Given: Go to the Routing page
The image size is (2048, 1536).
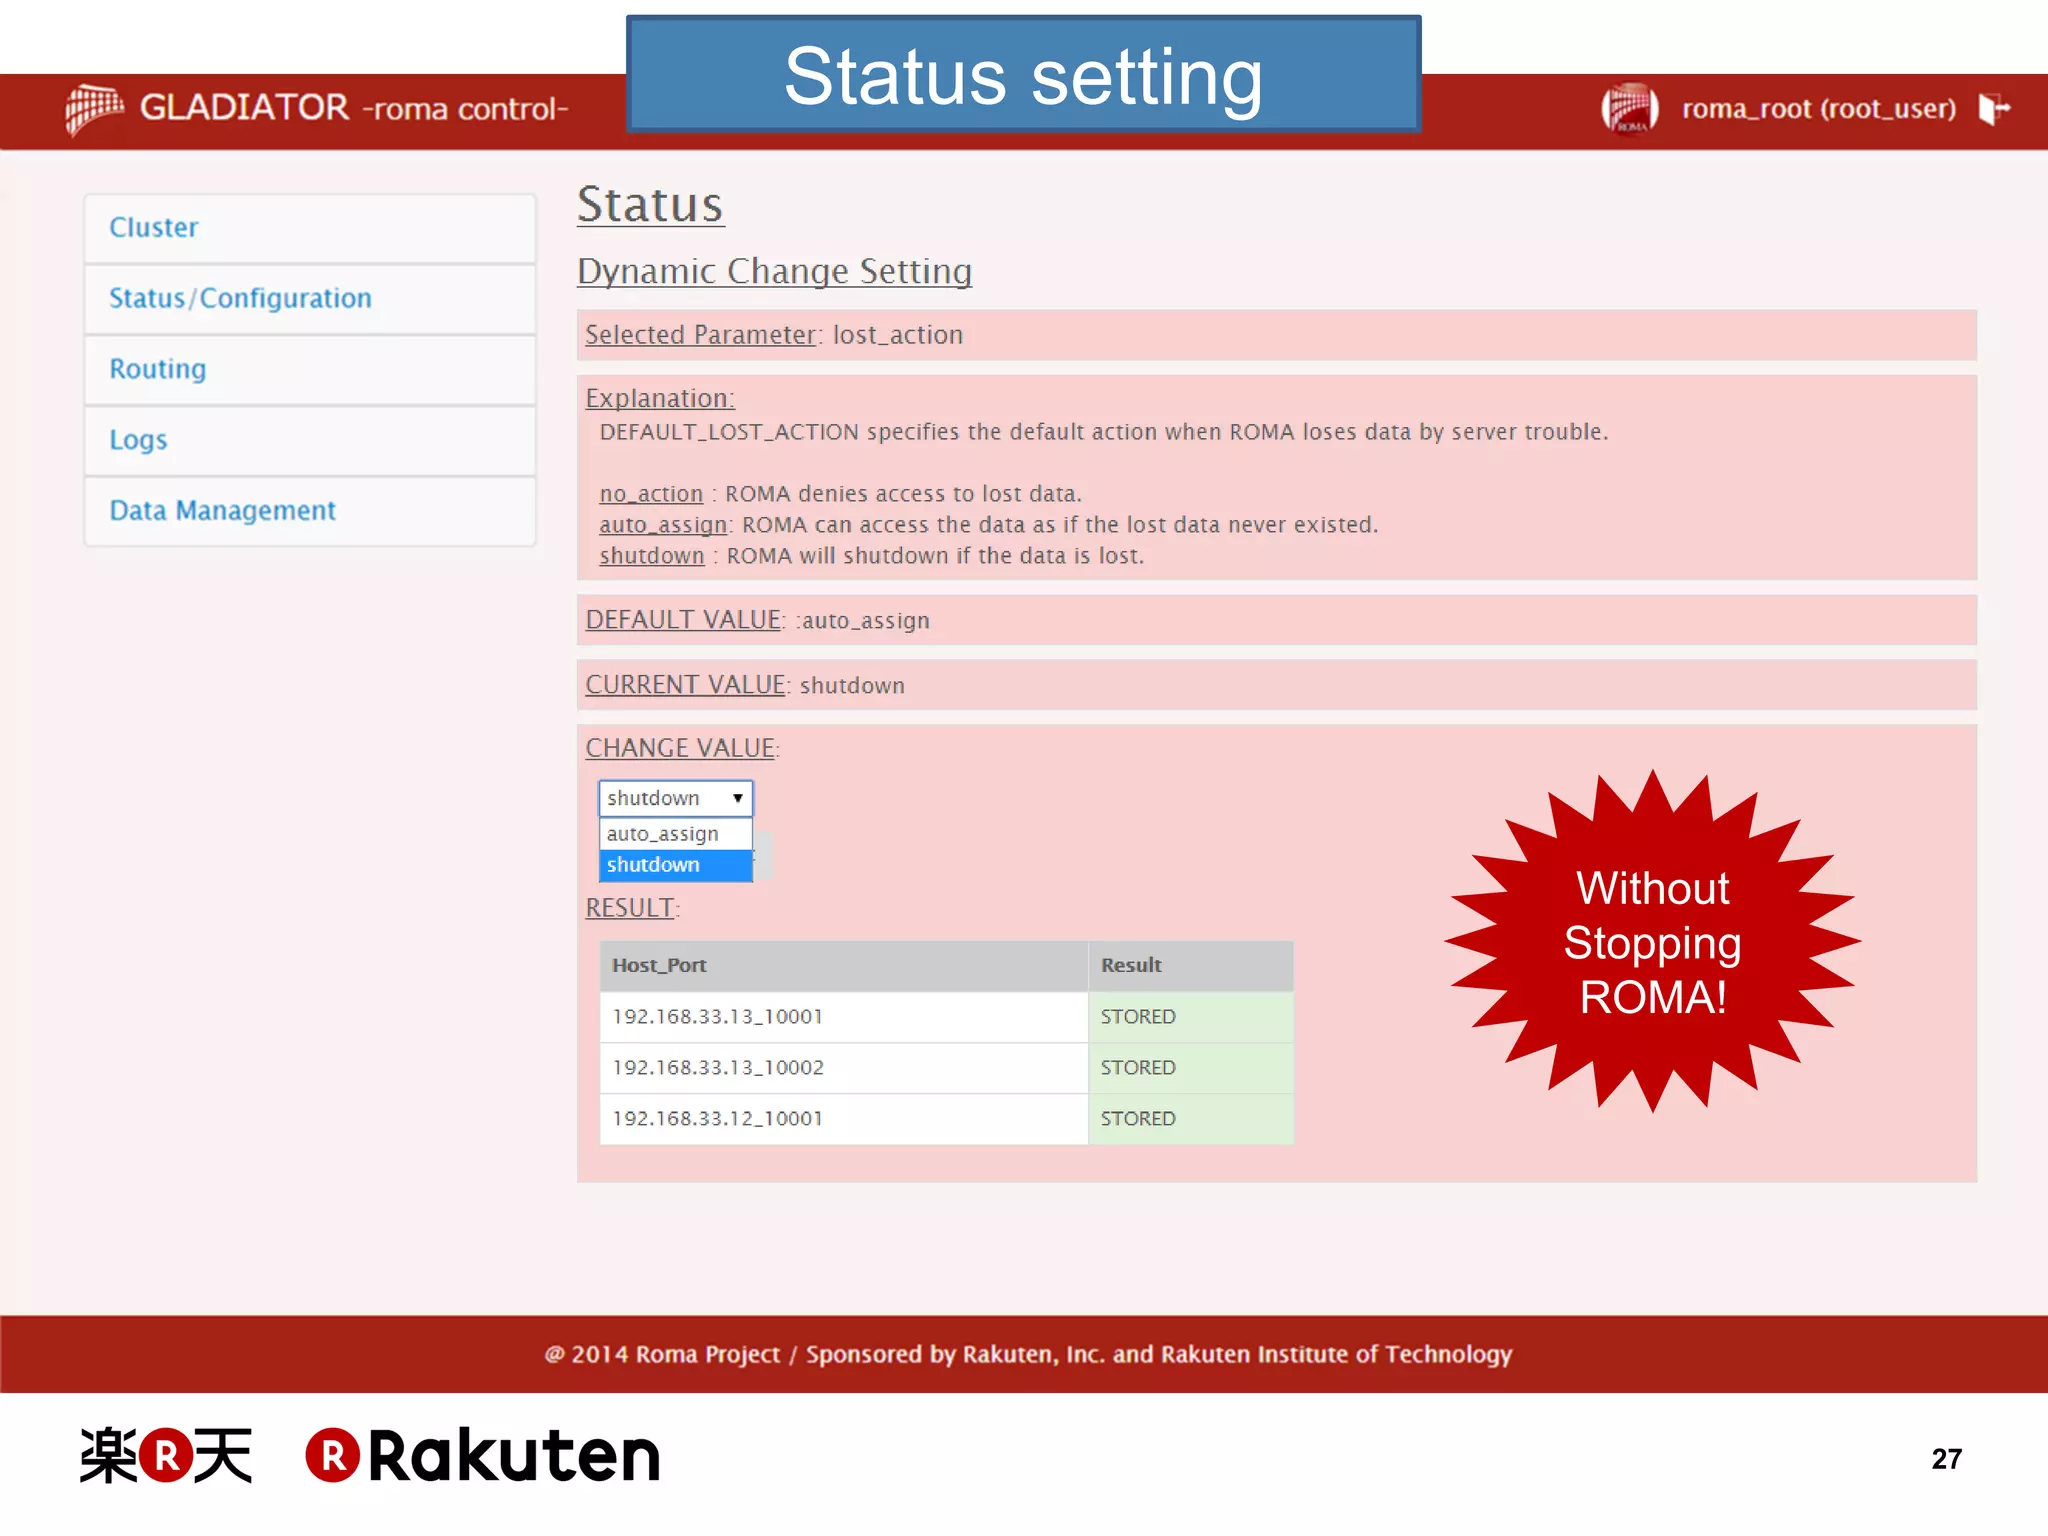Looking at the screenshot, I should 158,369.
